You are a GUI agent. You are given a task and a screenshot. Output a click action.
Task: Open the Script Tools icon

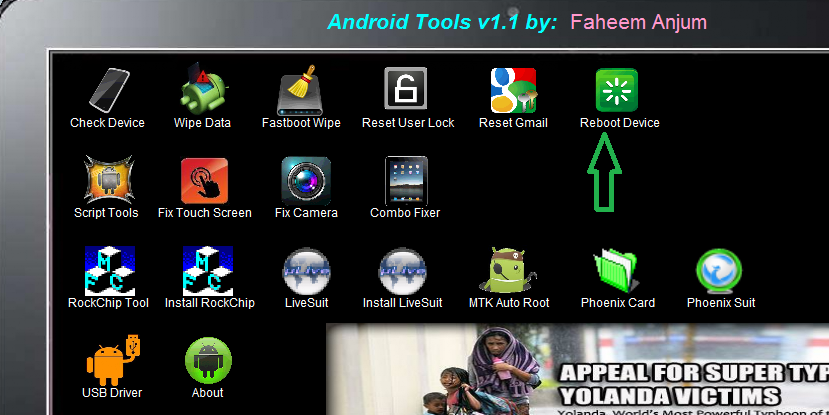(x=108, y=180)
